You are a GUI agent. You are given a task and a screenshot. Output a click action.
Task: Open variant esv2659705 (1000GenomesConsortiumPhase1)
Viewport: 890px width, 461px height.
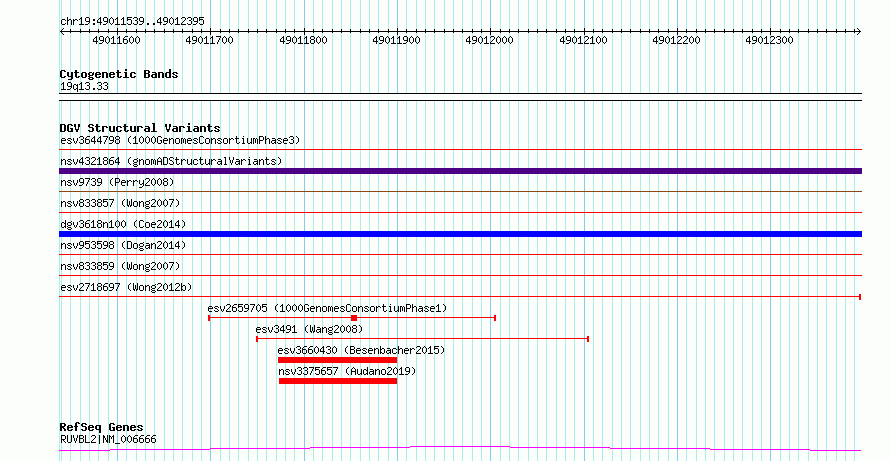(328, 308)
